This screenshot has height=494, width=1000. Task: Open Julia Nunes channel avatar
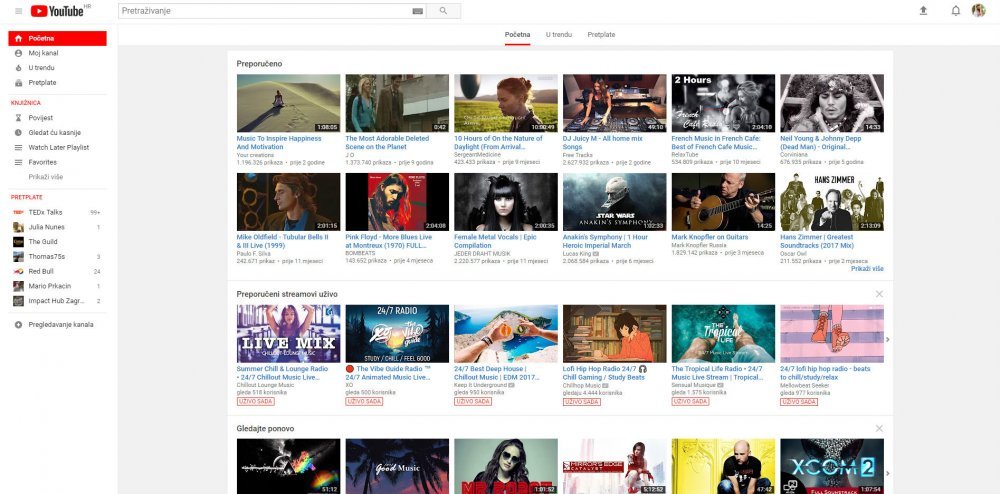18,227
